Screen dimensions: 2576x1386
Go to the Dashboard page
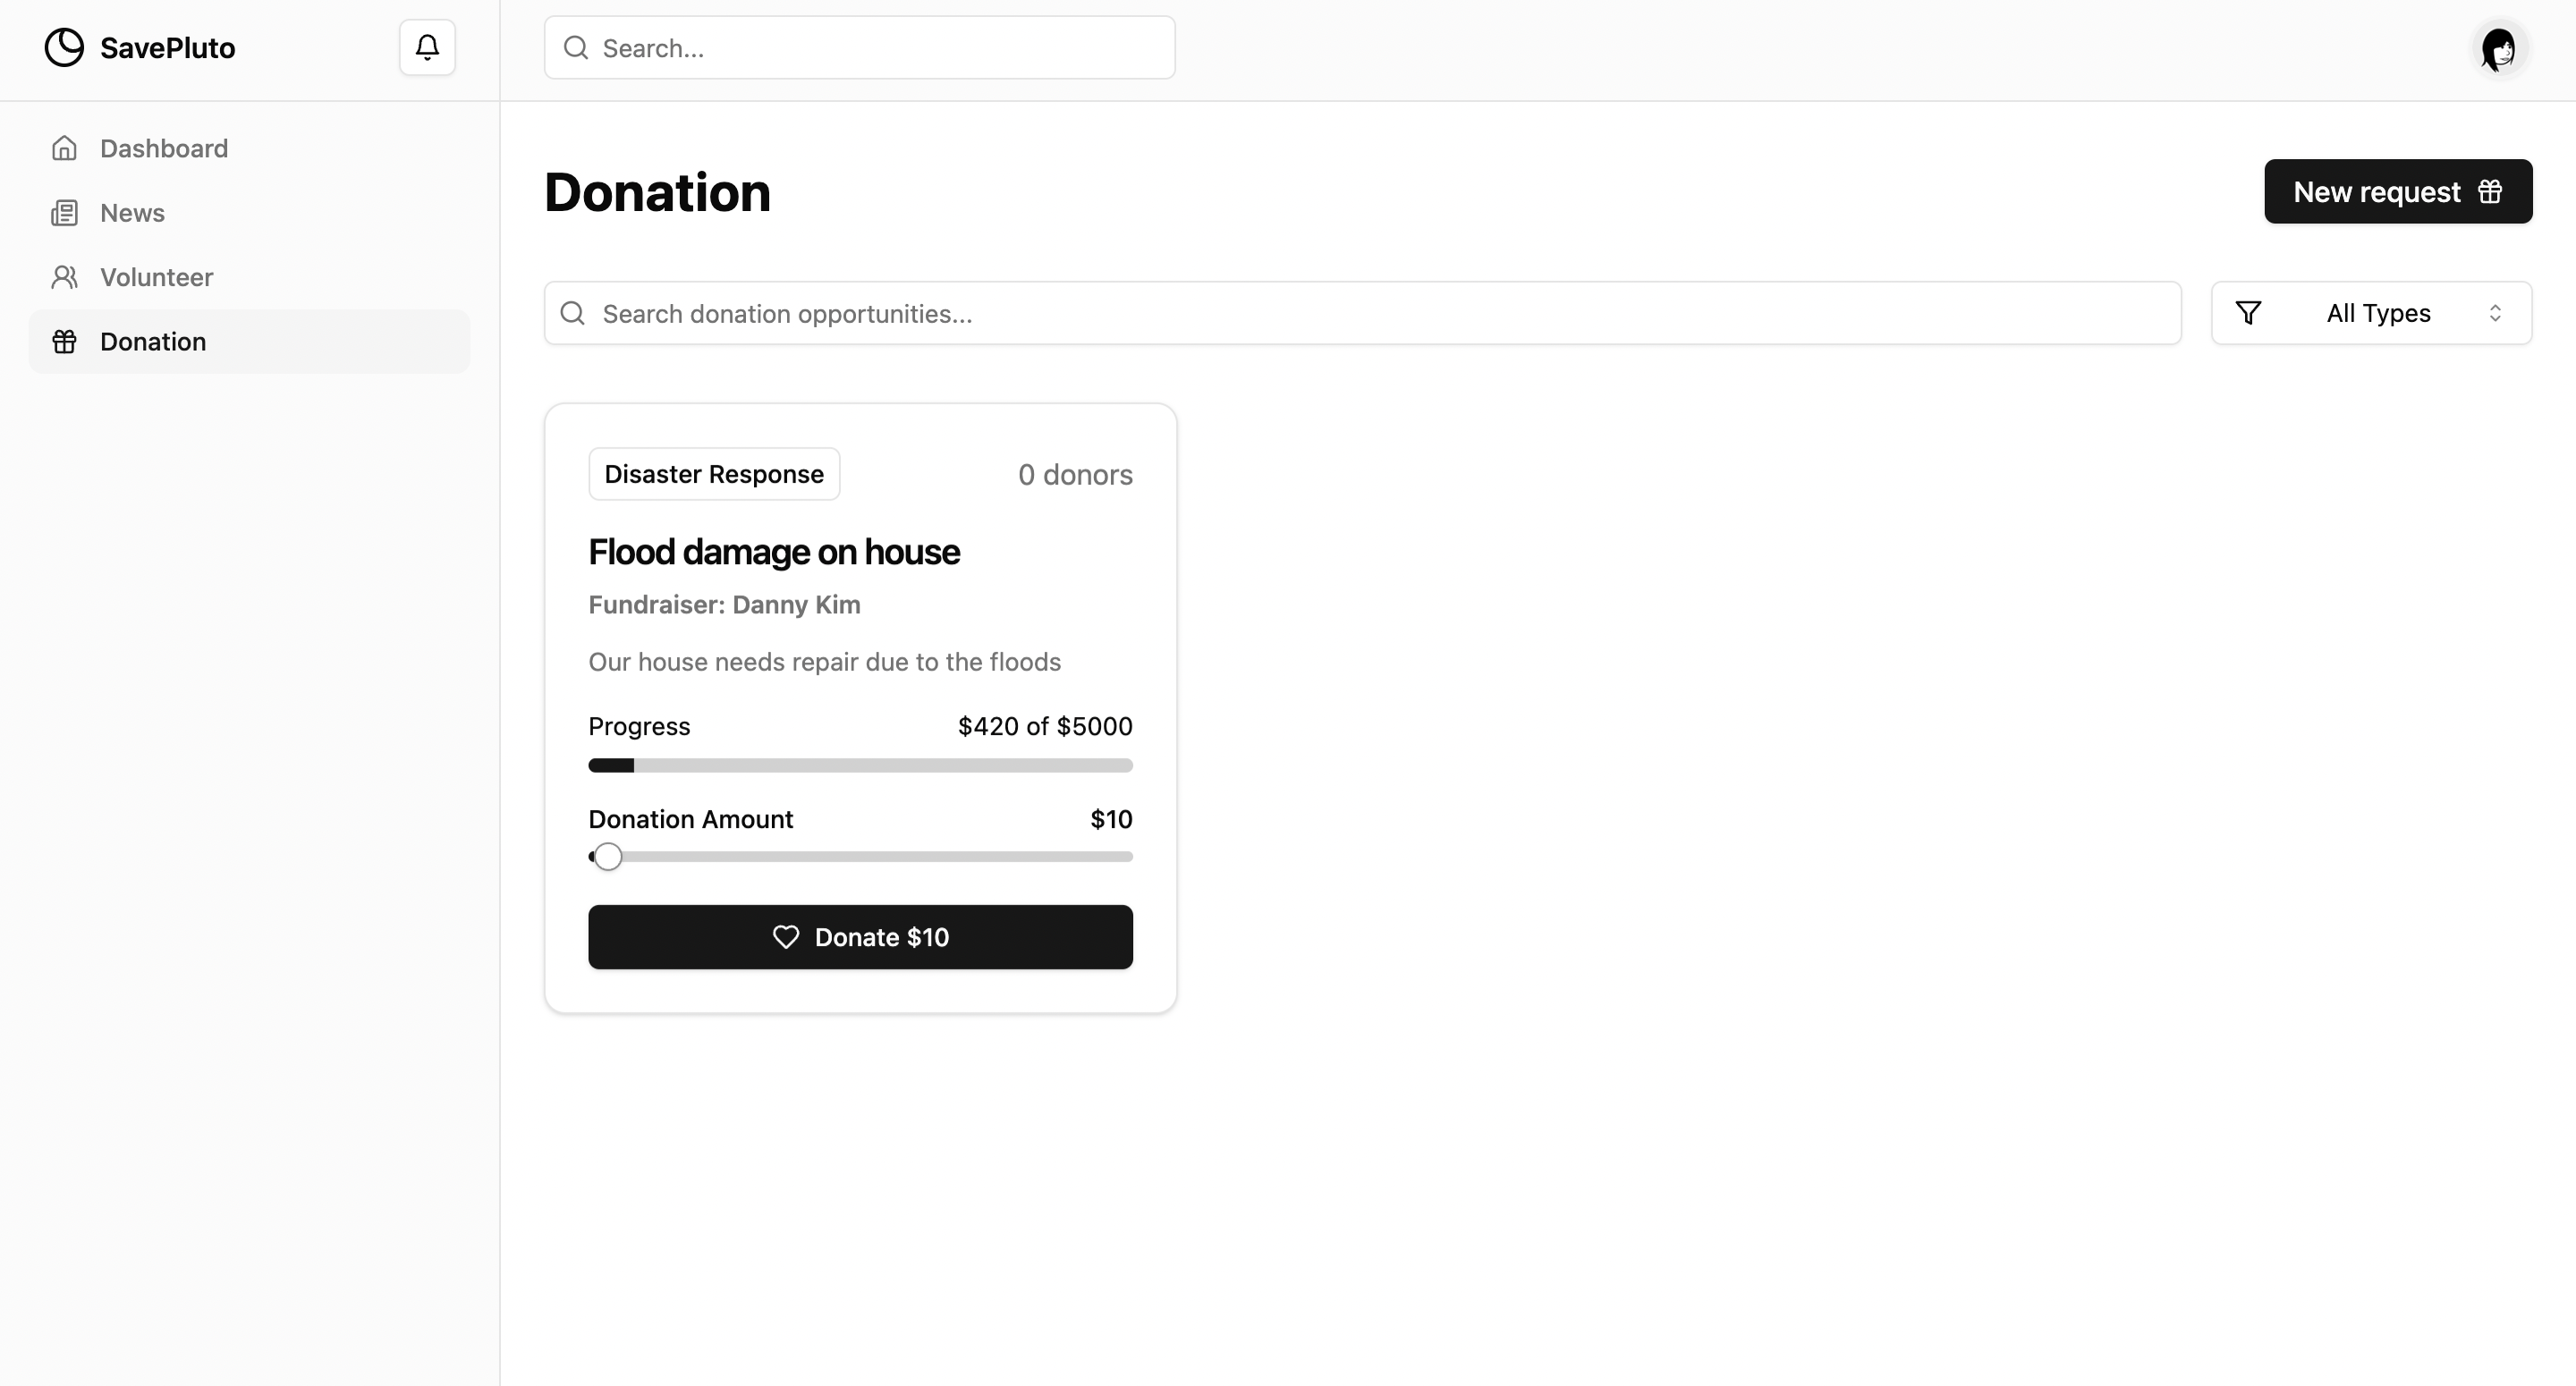point(164,148)
